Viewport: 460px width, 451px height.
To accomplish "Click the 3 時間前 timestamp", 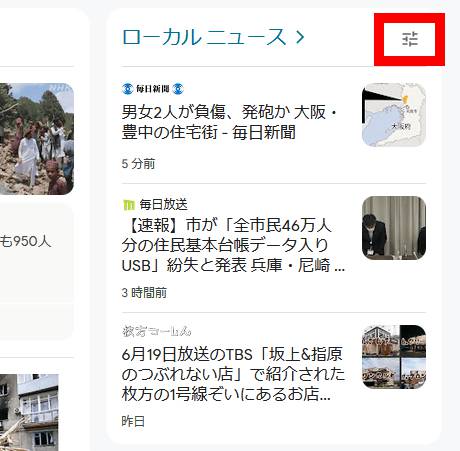I will coord(144,293).
